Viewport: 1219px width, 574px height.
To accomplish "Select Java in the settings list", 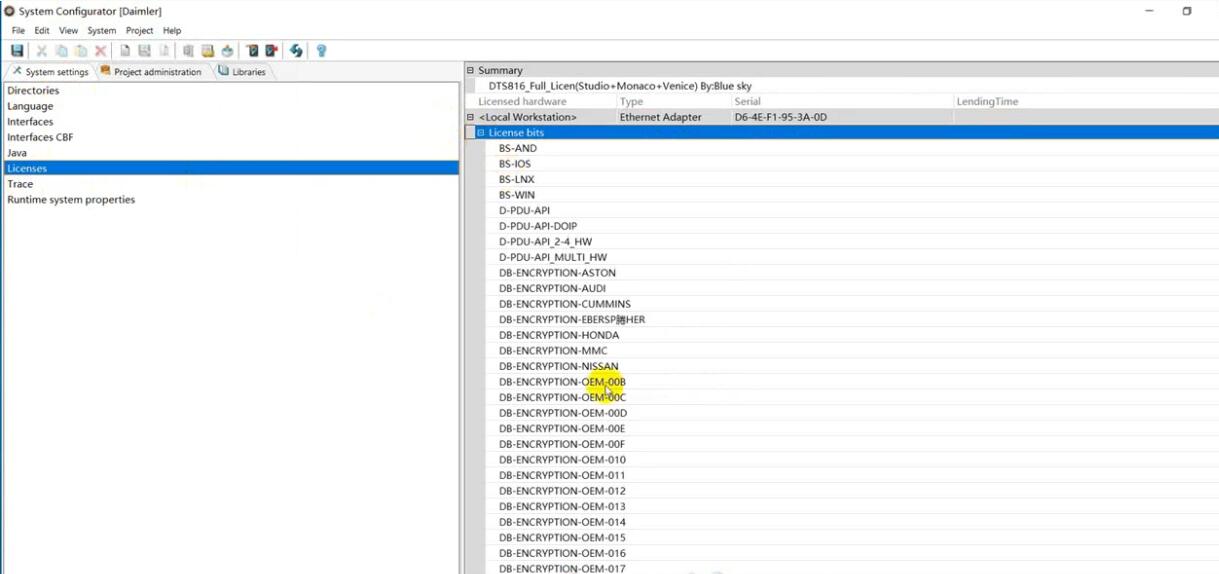I will point(231,153).
